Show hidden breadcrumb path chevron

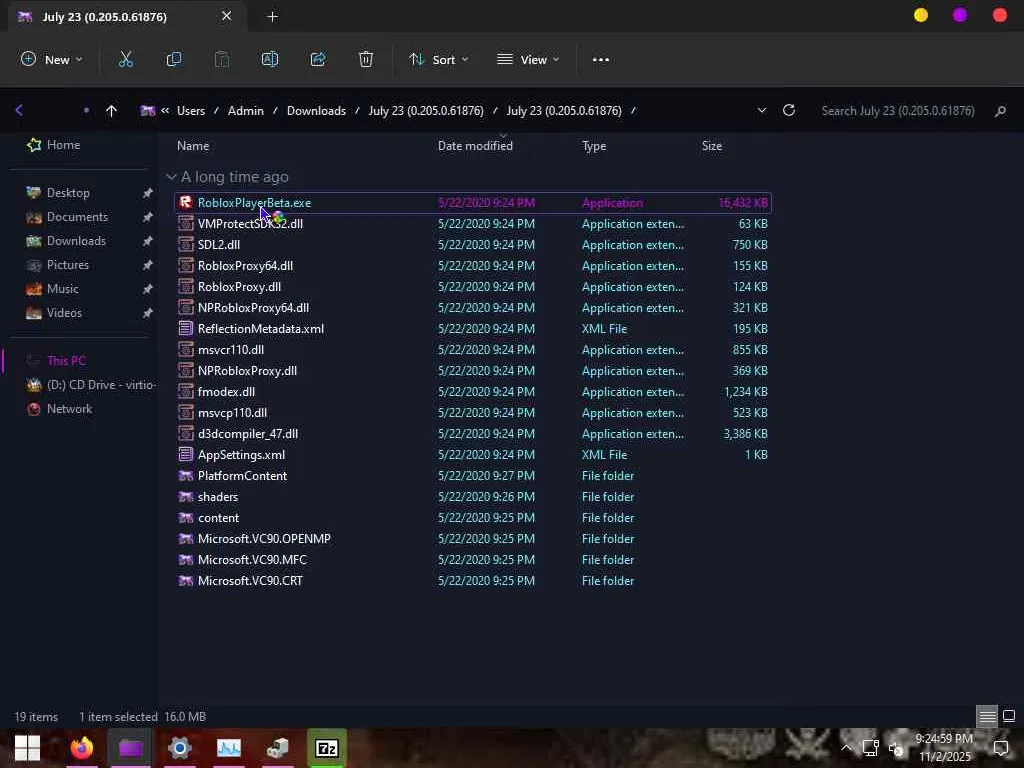pos(165,110)
